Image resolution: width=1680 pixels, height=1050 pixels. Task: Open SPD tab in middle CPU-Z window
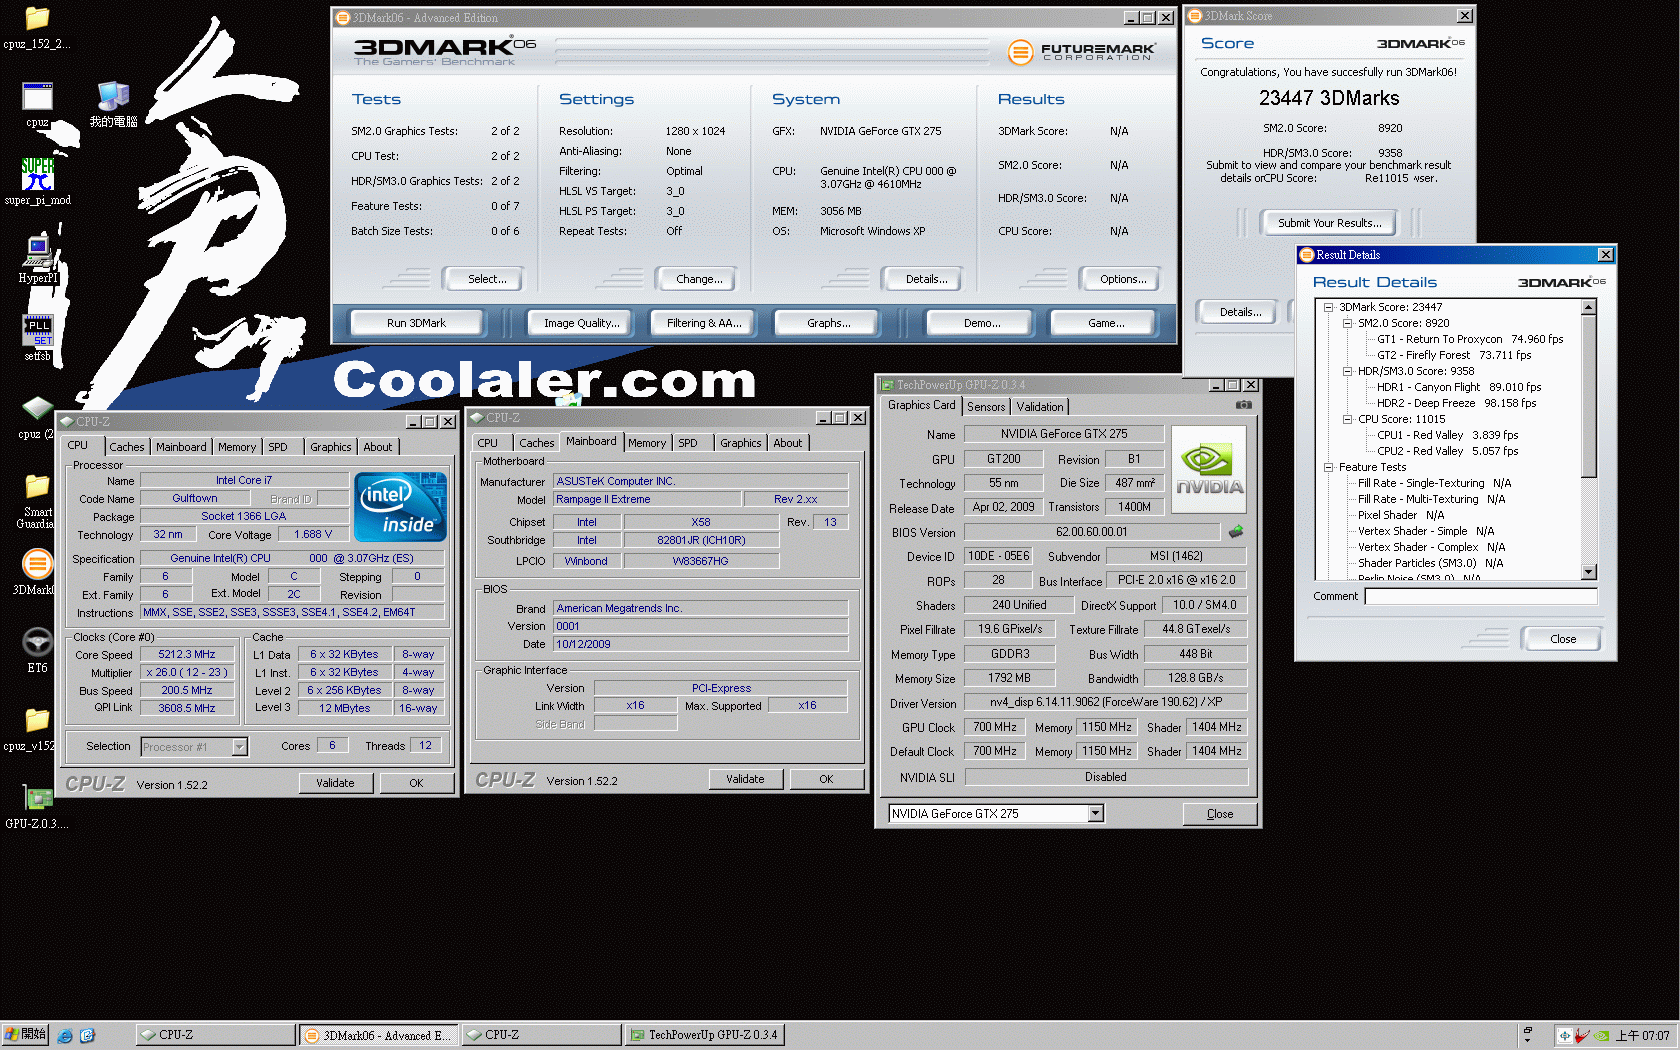coord(688,443)
